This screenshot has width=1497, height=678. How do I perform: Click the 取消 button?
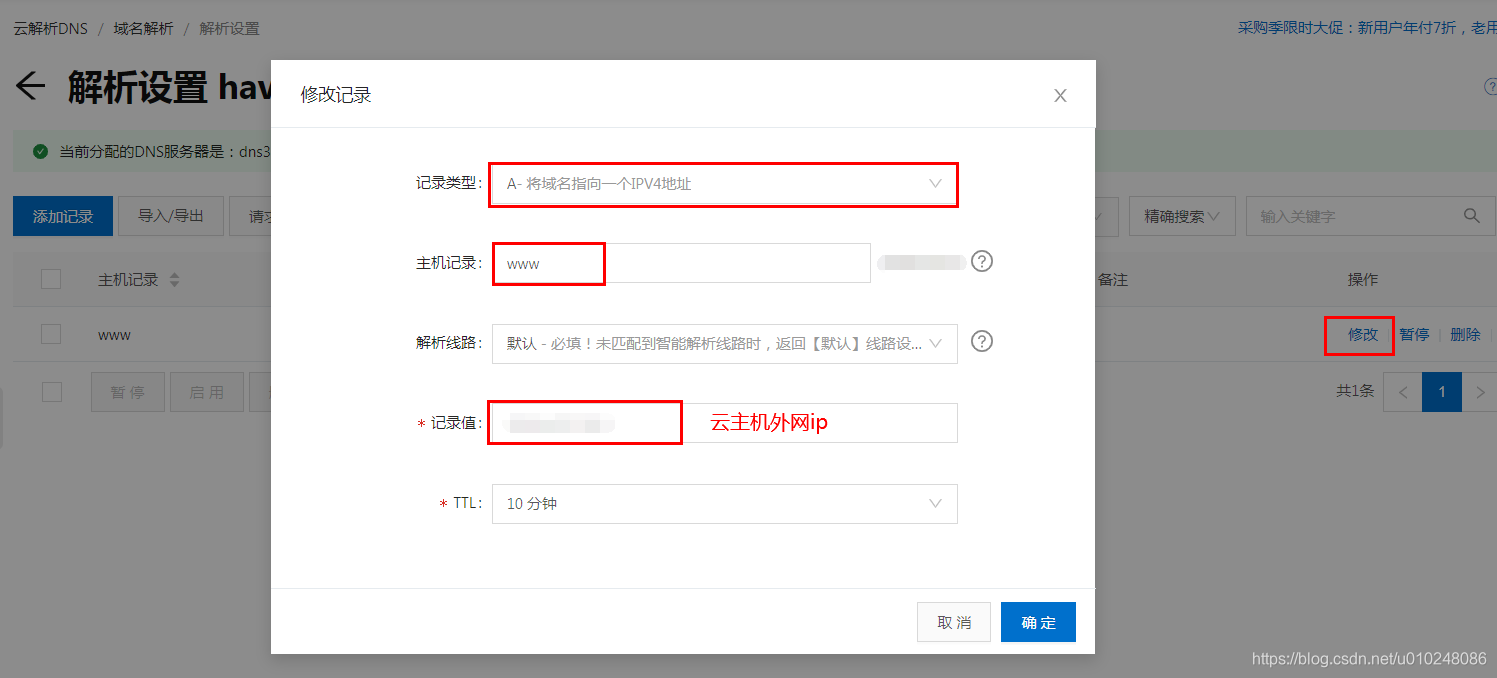pos(954,622)
